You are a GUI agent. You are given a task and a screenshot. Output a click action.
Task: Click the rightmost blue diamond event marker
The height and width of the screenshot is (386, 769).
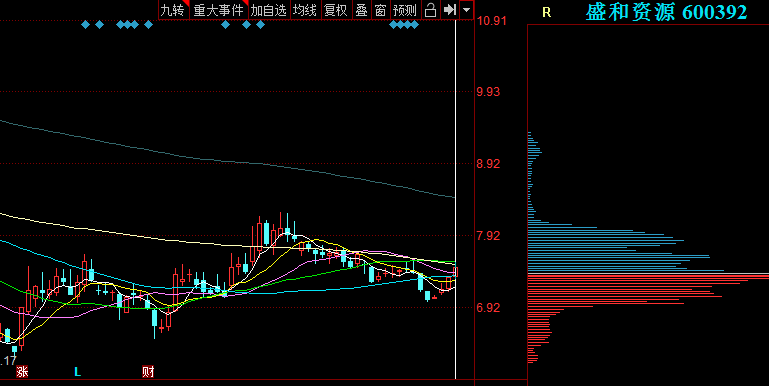pyautogui.click(x=414, y=25)
